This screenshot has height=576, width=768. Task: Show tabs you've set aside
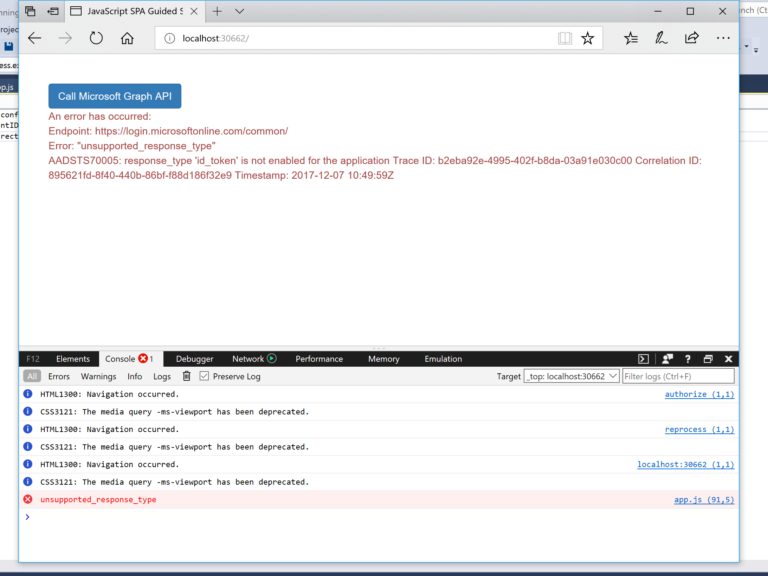pyautogui.click(x=30, y=11)
